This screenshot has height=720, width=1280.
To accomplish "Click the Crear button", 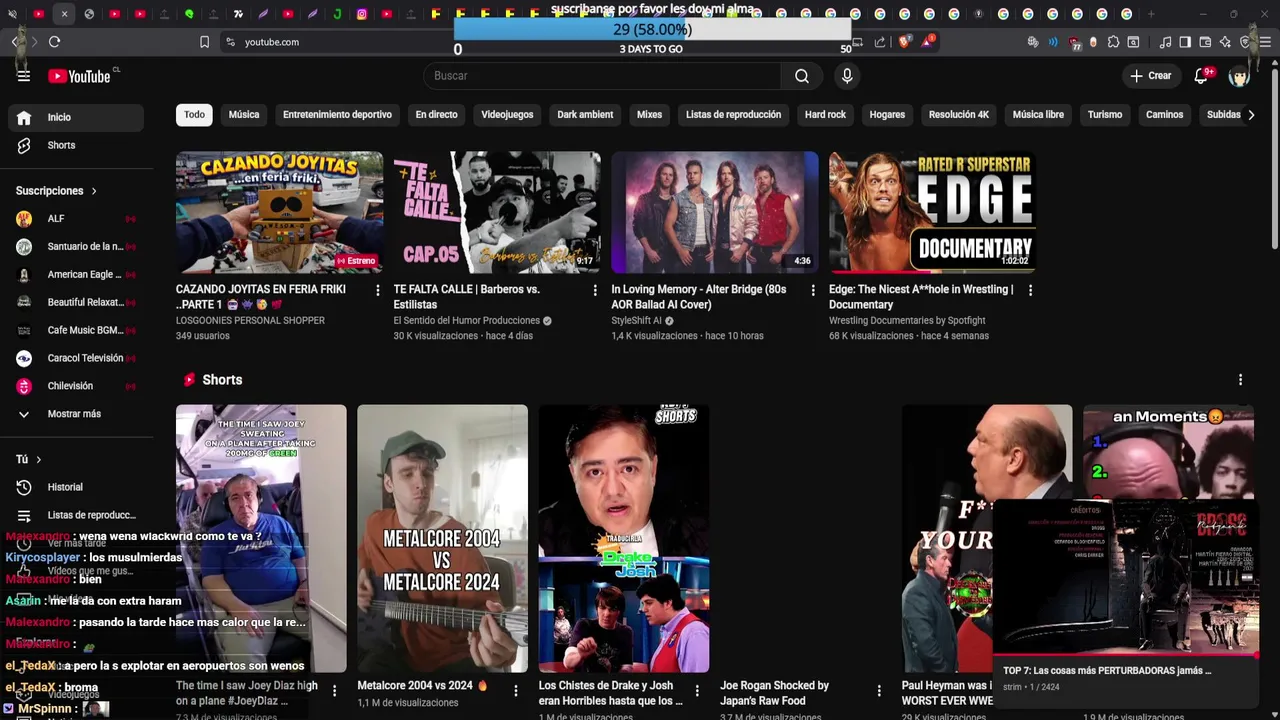I will point(1150,76).
